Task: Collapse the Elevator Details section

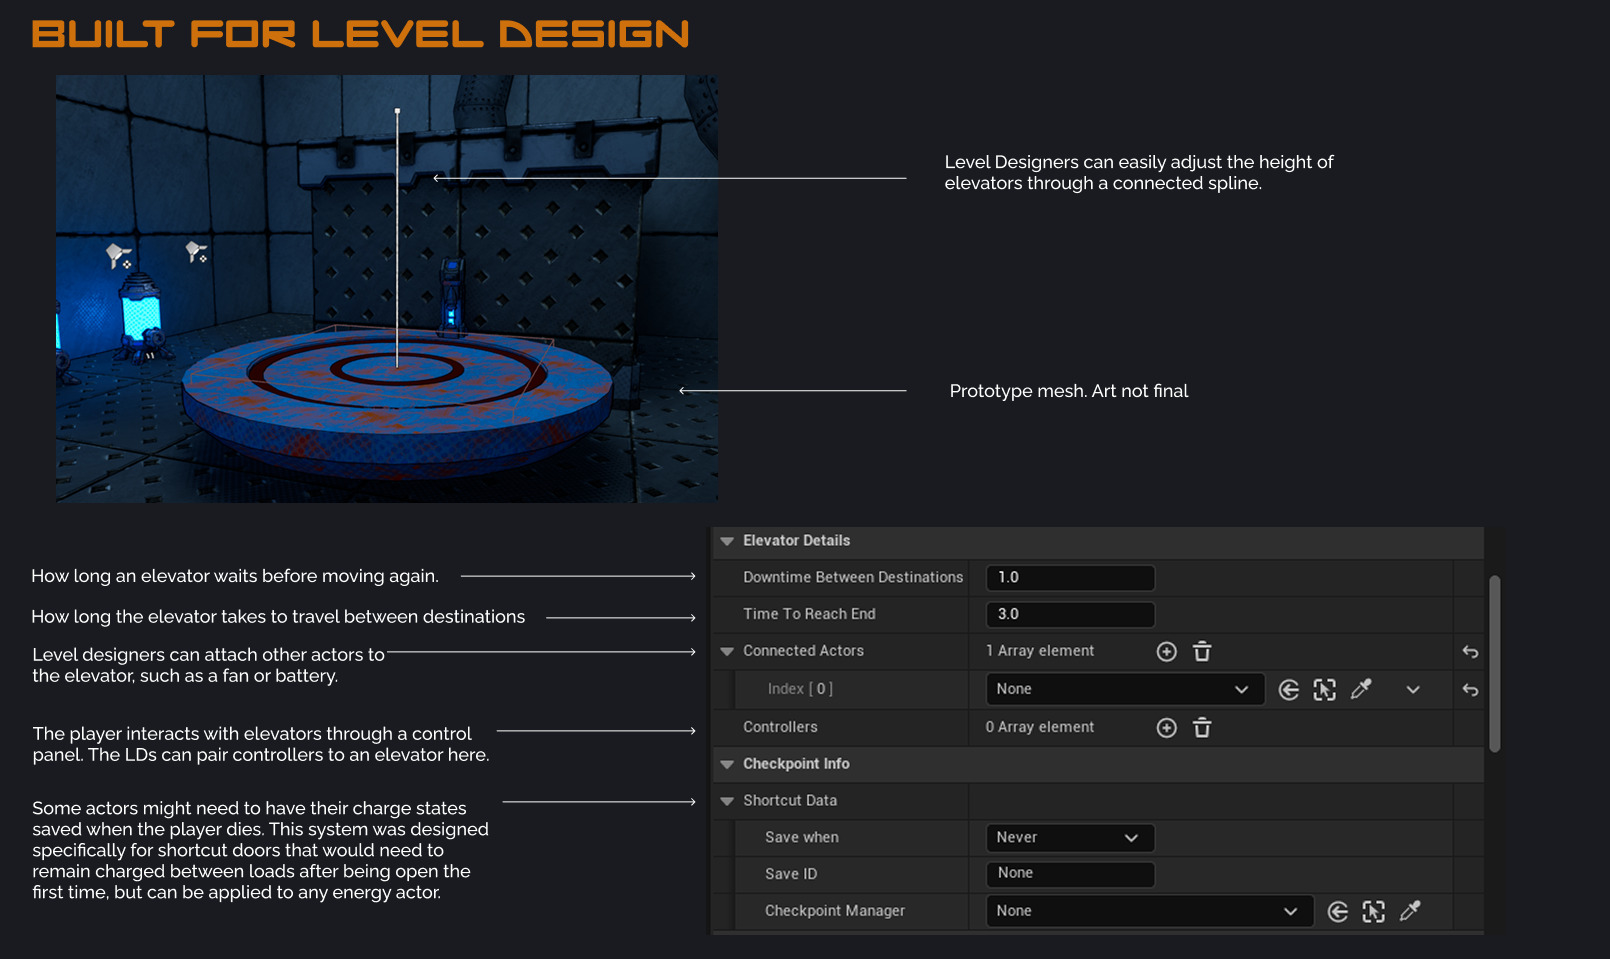Action: pos(727,541)
